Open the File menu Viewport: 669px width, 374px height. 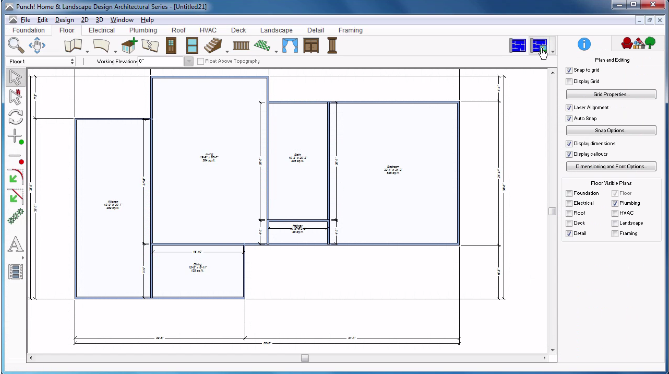point(25,20)
